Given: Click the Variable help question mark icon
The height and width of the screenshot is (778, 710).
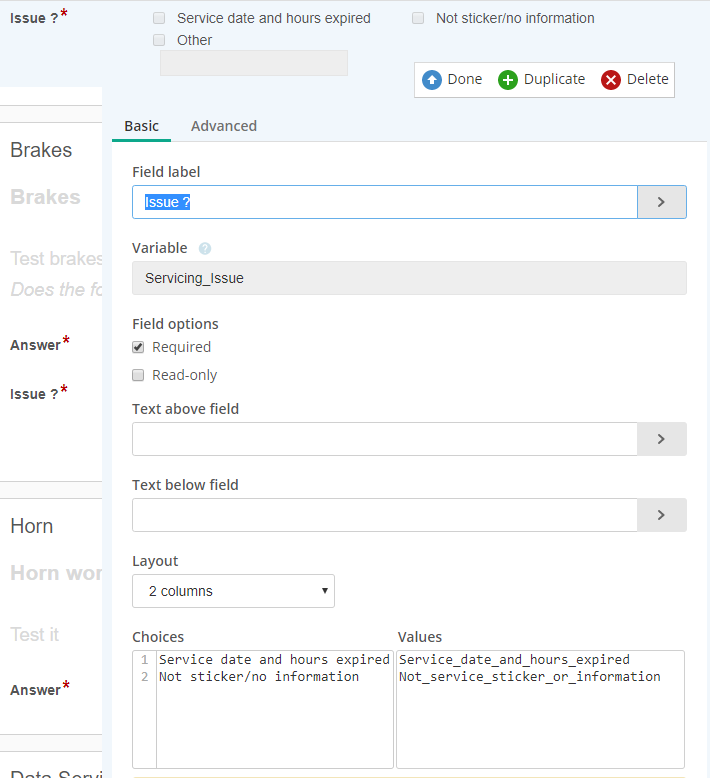Looking at the screenshot, I should pos(205,249).
